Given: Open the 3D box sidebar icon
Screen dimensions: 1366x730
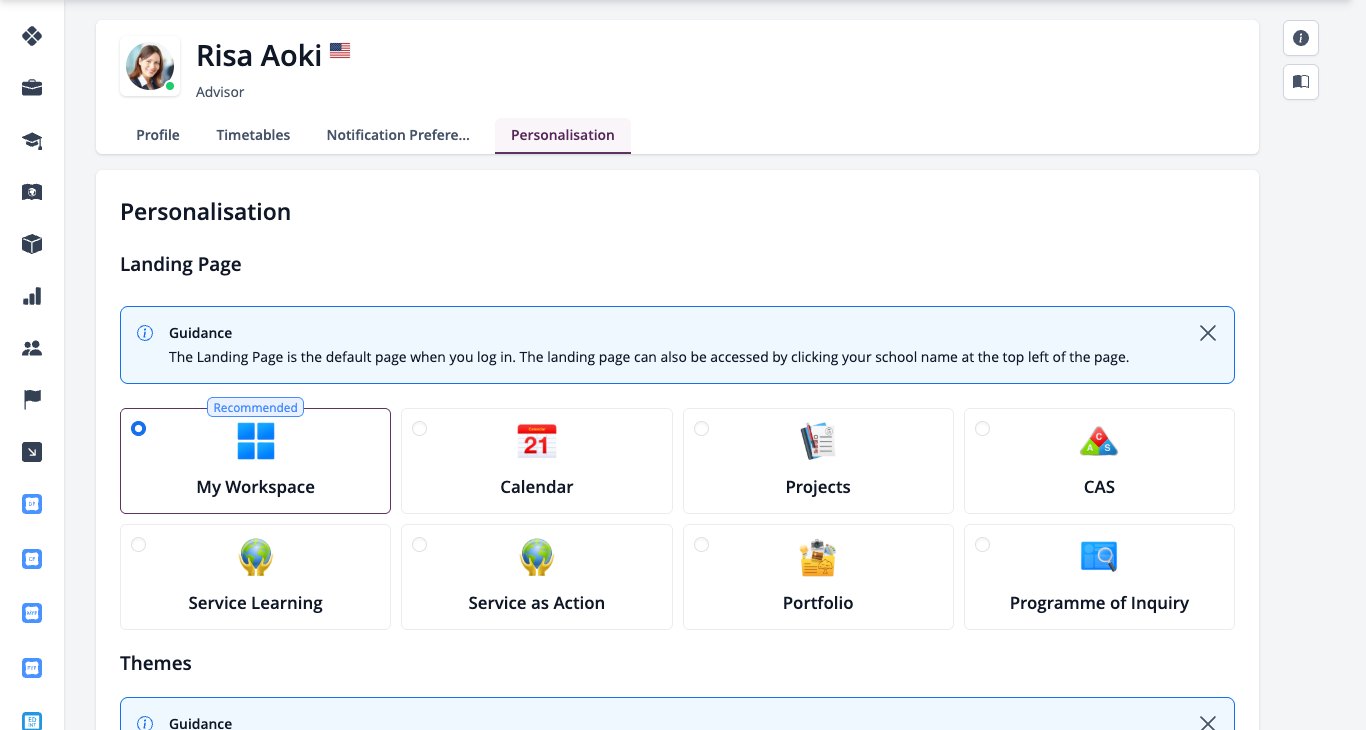Looking at the screenshot, I should (x=32, y=244).
